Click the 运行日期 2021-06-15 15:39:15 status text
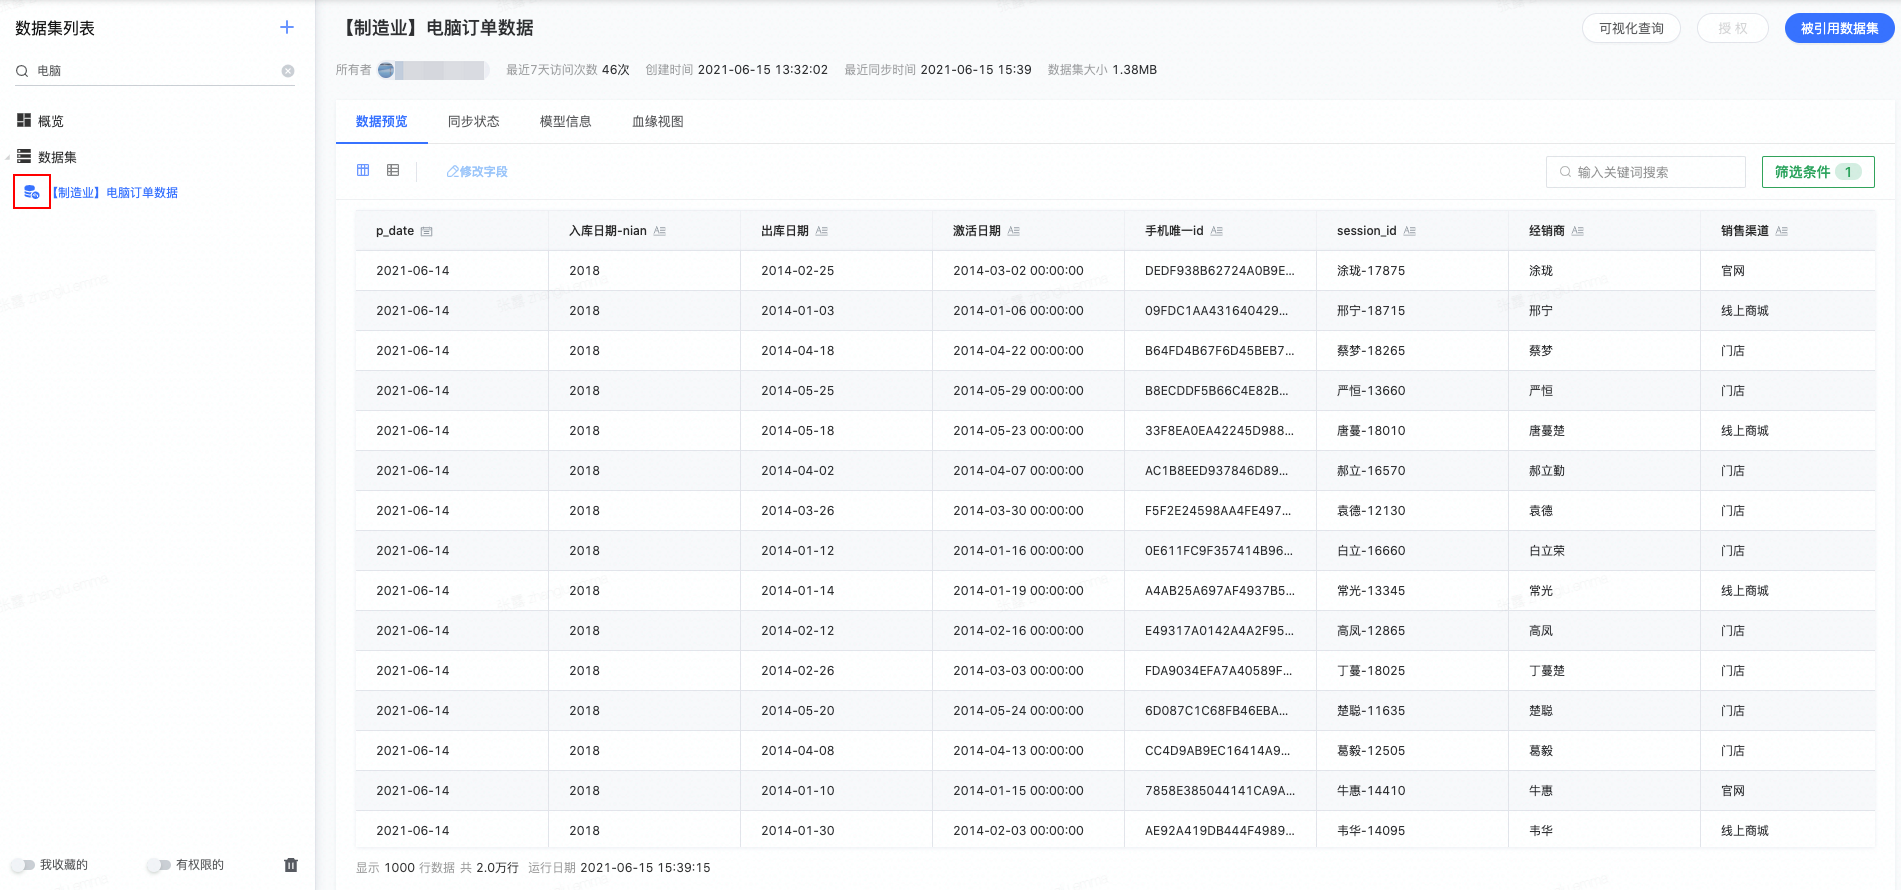The image size is (1901, 890). point(619,868)
